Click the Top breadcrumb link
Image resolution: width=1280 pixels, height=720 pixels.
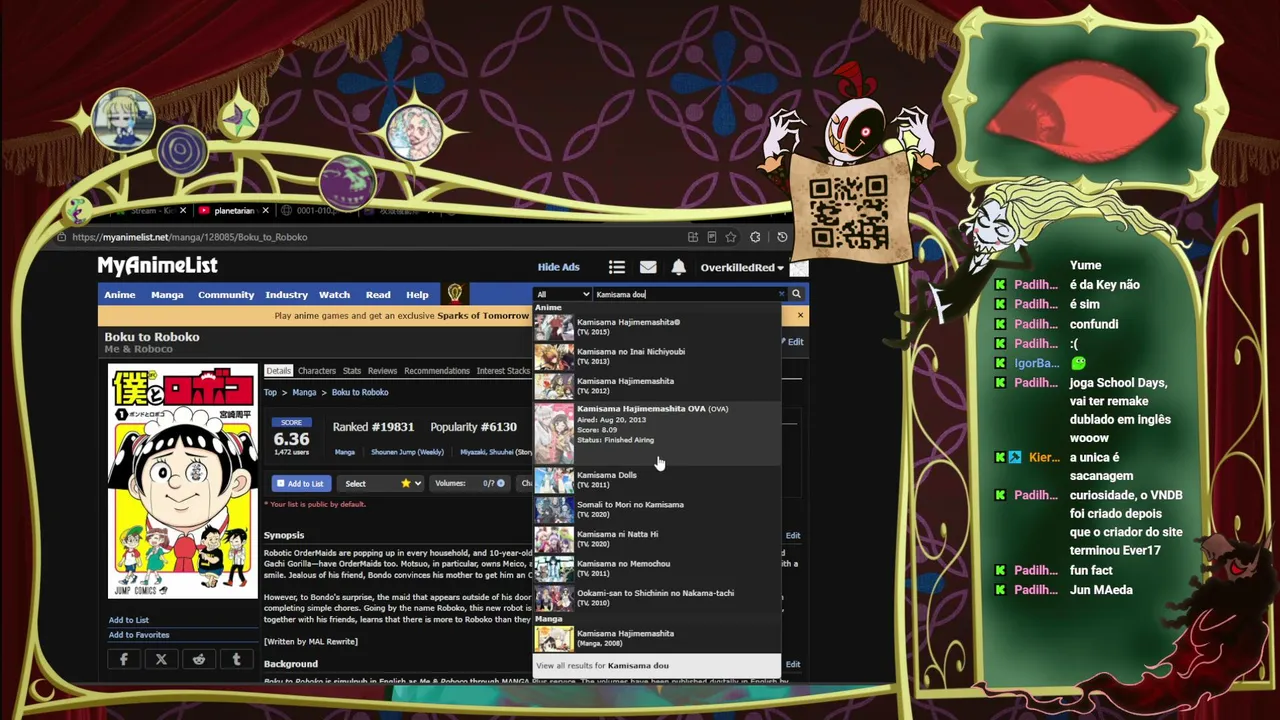pyautogui.click(x=270, y=392)
